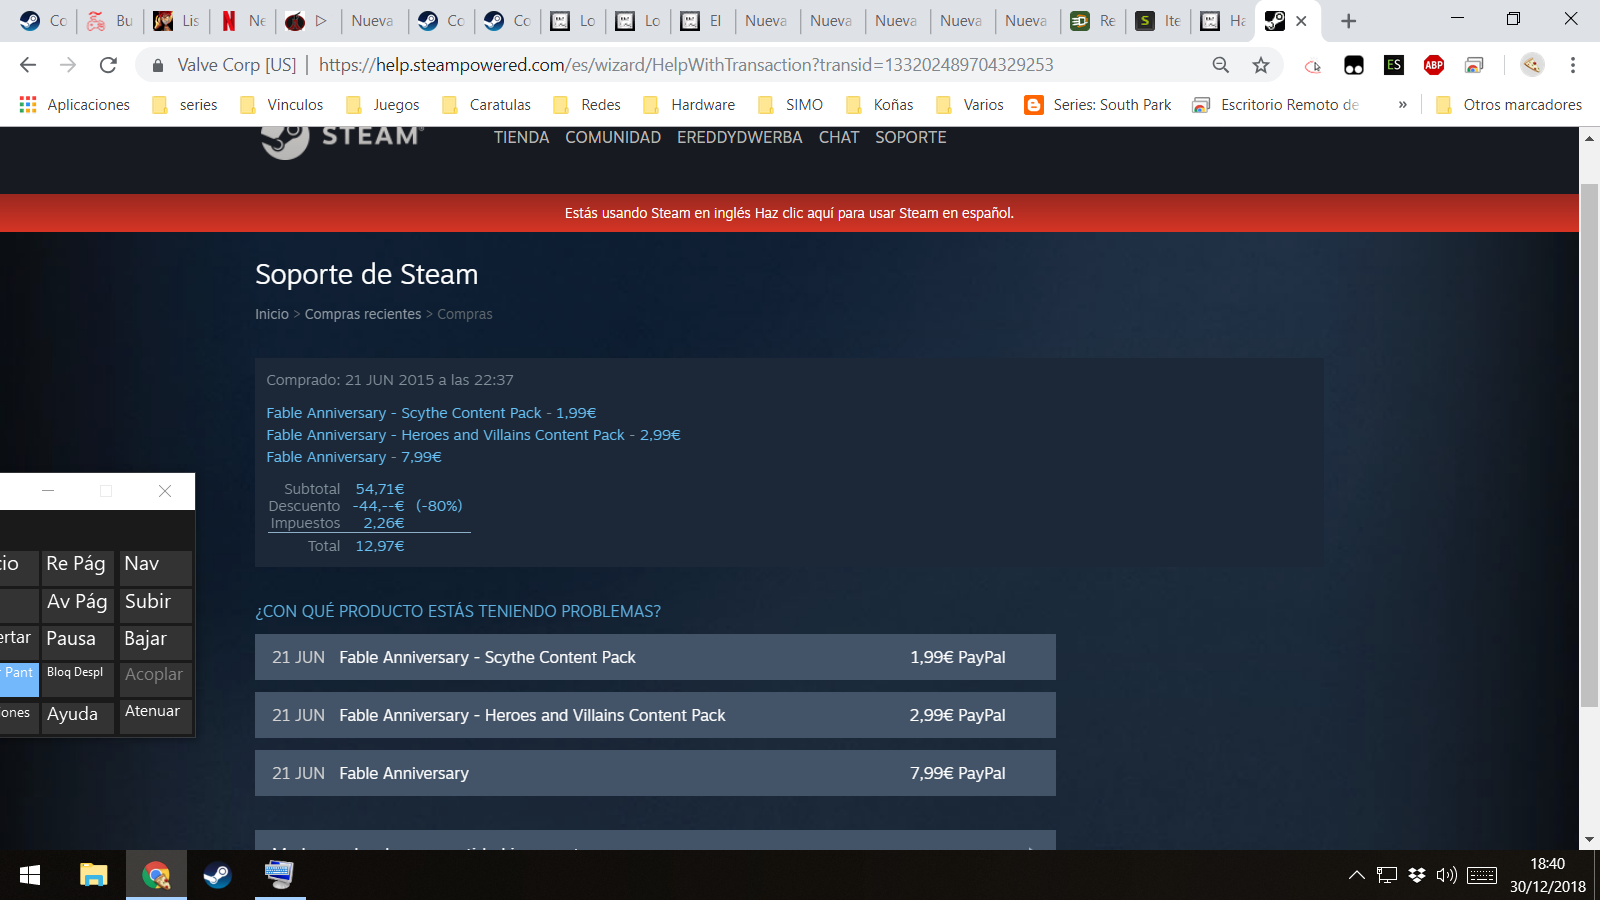Open Steam client from the taskbar

pos(217,875)
